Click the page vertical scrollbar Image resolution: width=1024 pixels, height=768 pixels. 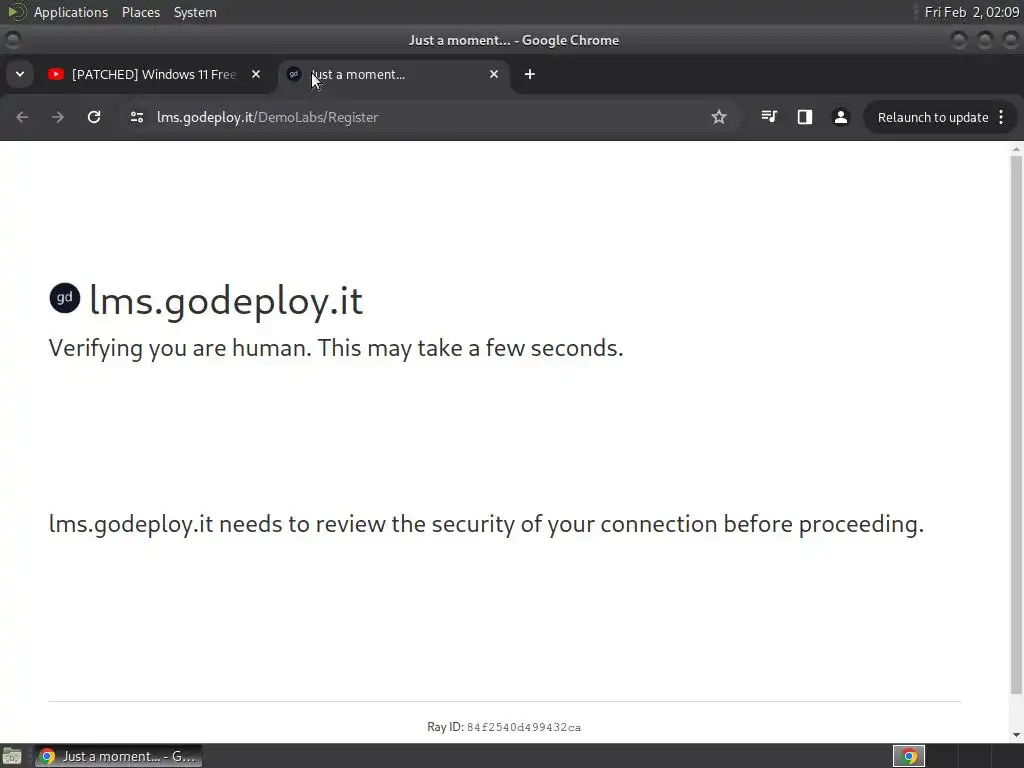pos(1016,424)
